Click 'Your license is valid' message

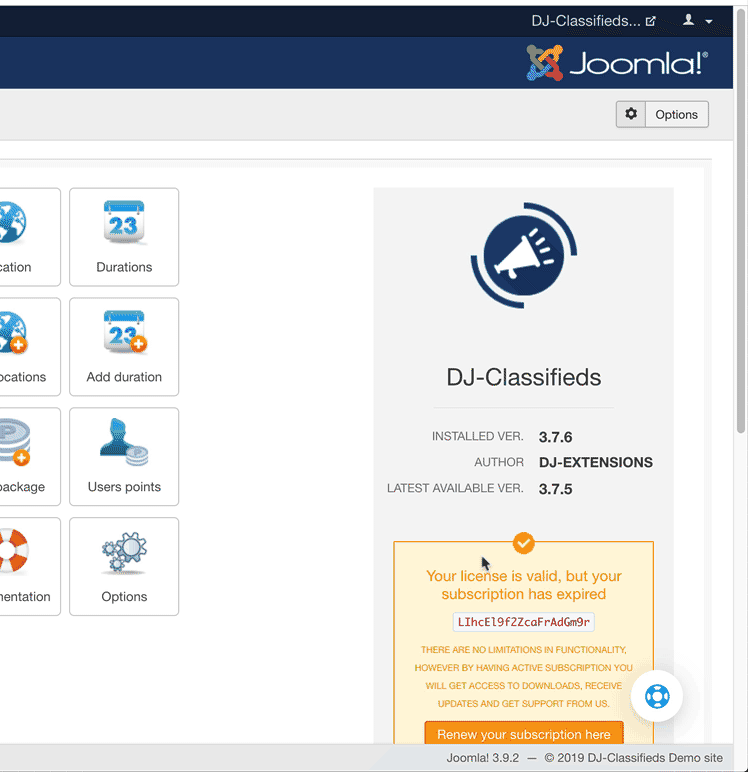tap(523, 585)
